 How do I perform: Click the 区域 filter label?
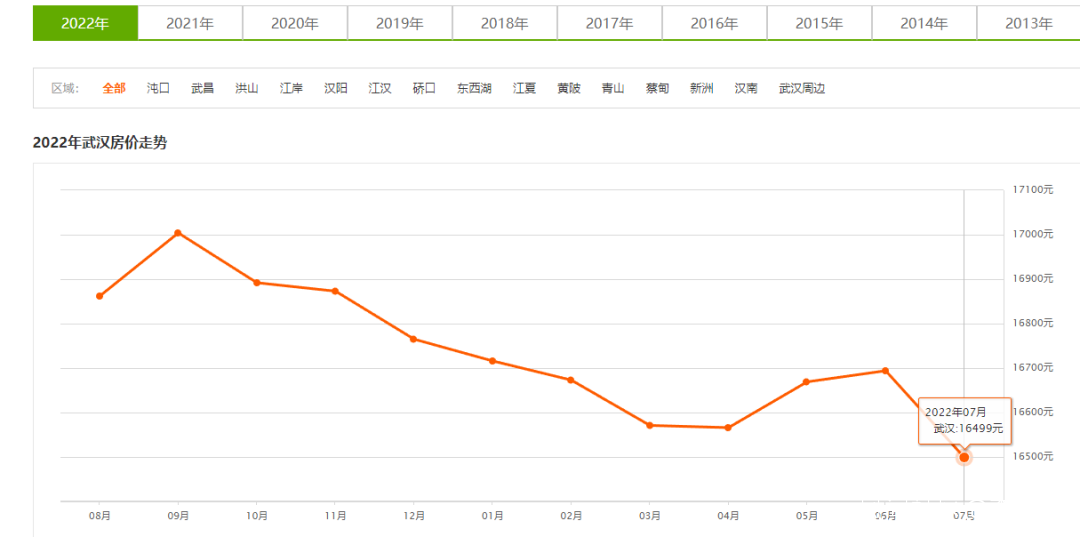[x=65, y=88]
